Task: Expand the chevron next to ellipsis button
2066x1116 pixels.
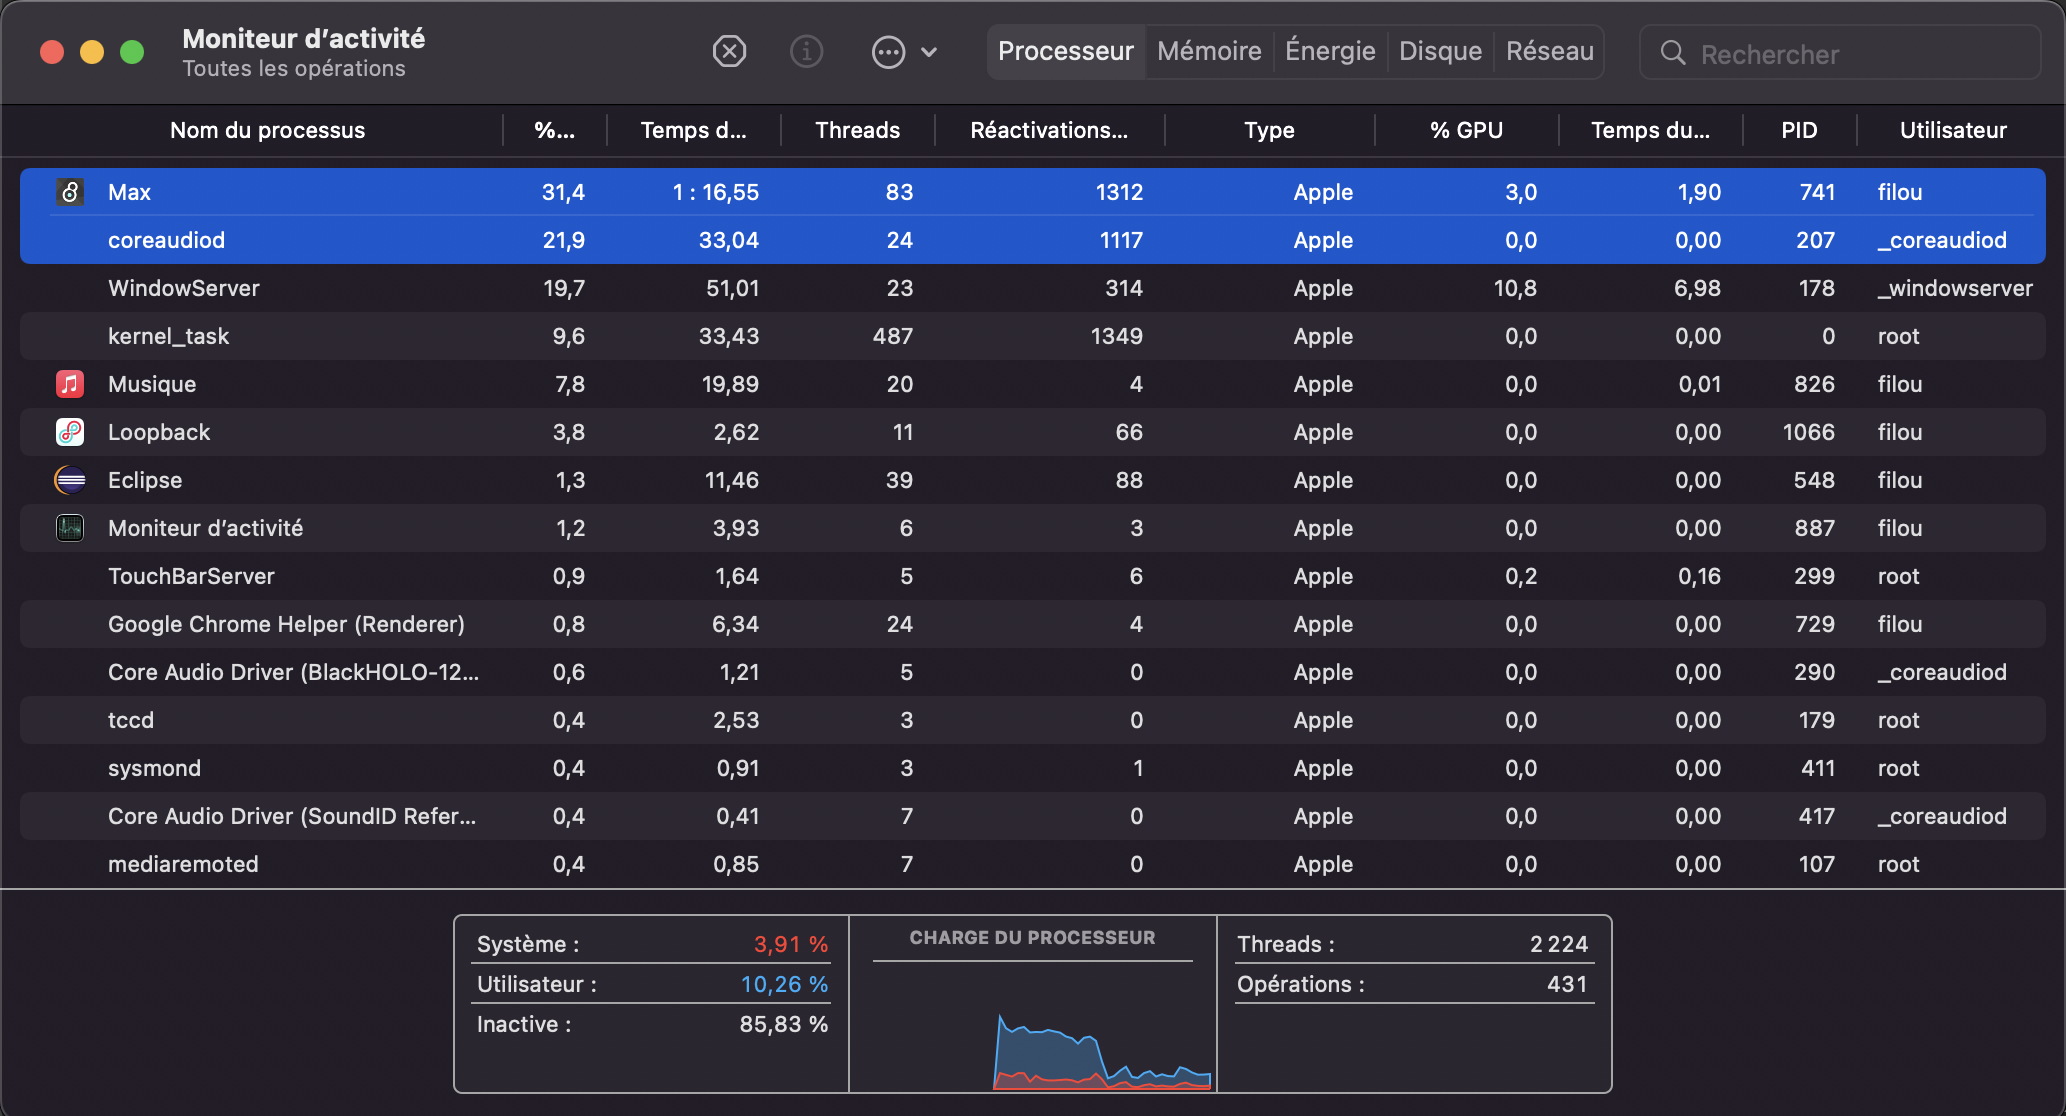Action: coord(929,52)
